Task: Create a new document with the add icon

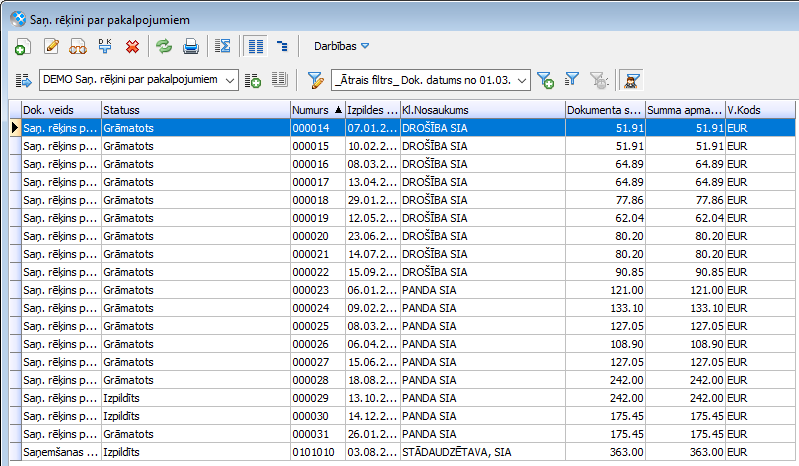Action: coord(22,46)
